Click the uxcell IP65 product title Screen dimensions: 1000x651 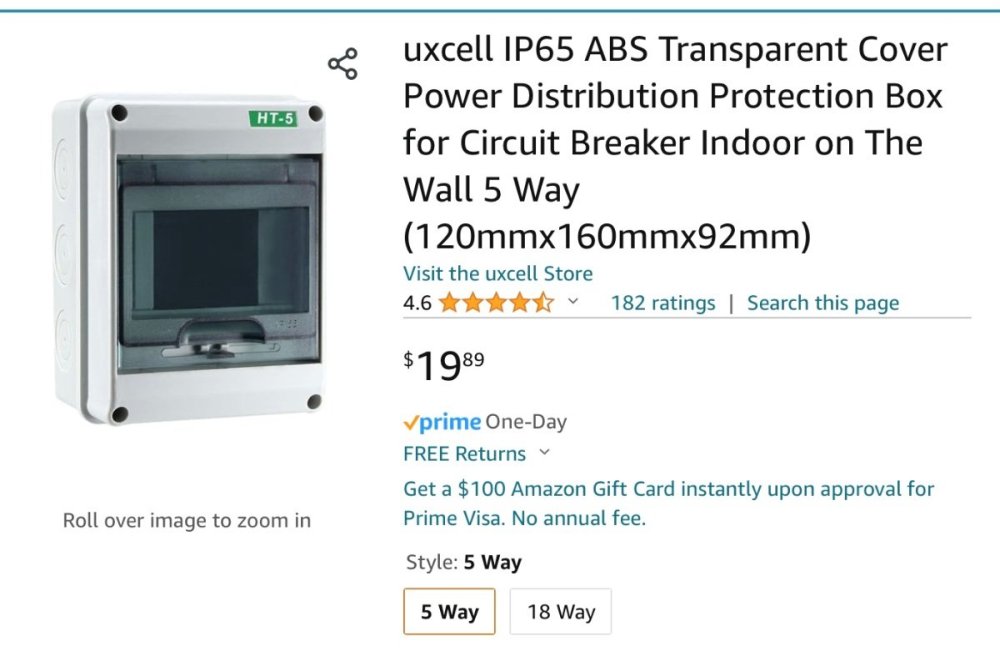675,142
